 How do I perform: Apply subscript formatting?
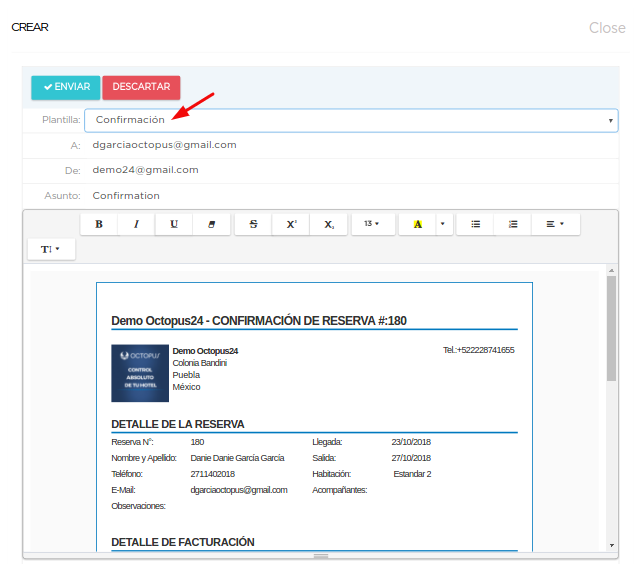click(x=329, y=224)
